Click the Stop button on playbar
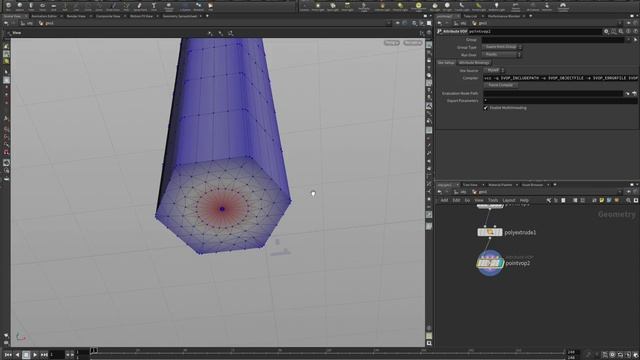The width and height of the screenshot is (640, 360). [26, 355]
